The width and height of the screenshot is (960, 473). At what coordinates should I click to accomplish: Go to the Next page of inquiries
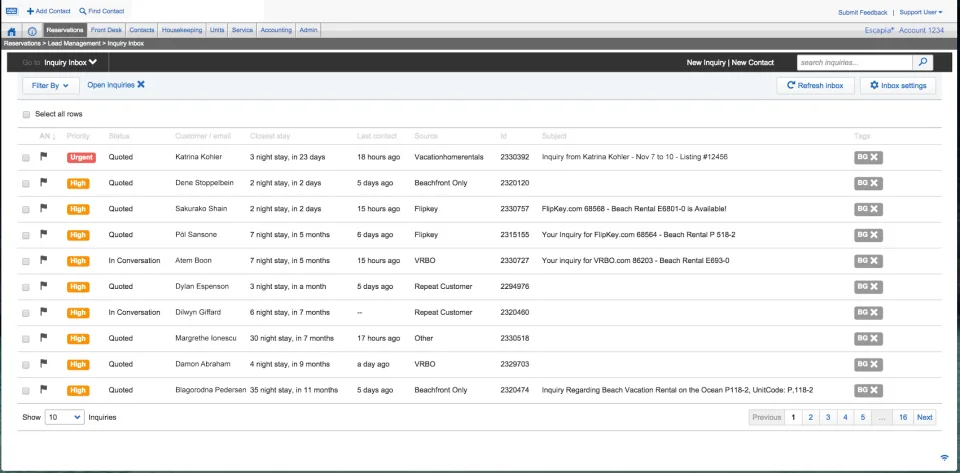[924, 417]
